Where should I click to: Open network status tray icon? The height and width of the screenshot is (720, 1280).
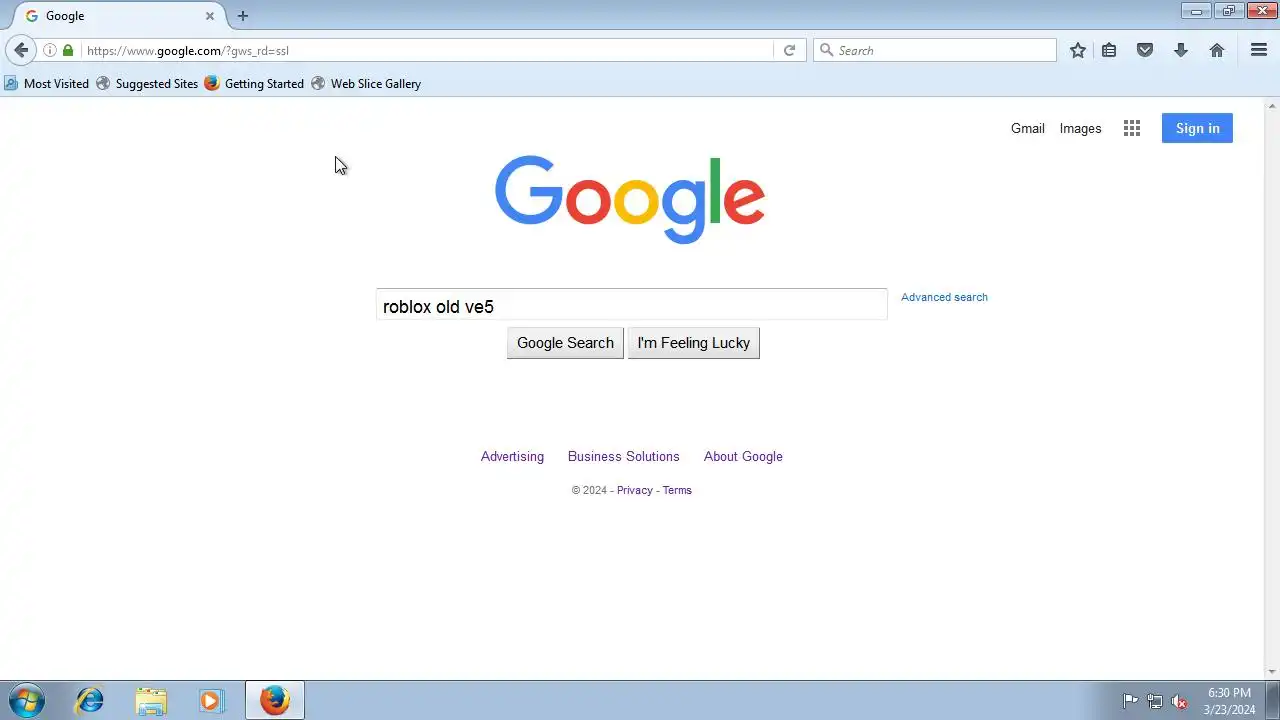pyautogui.click(x=1155, y=701)
